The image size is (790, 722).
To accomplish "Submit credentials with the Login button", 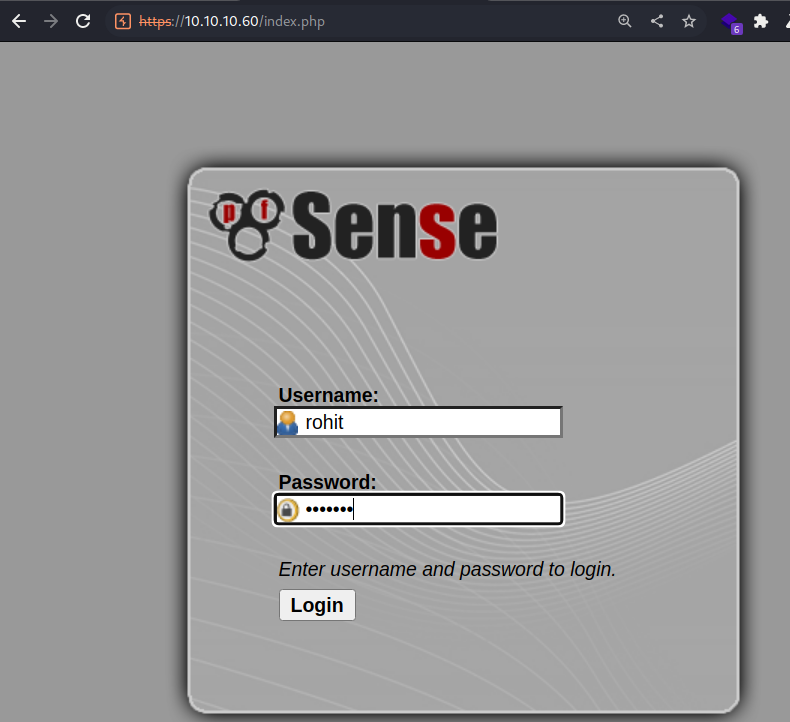I will (317, 605).
